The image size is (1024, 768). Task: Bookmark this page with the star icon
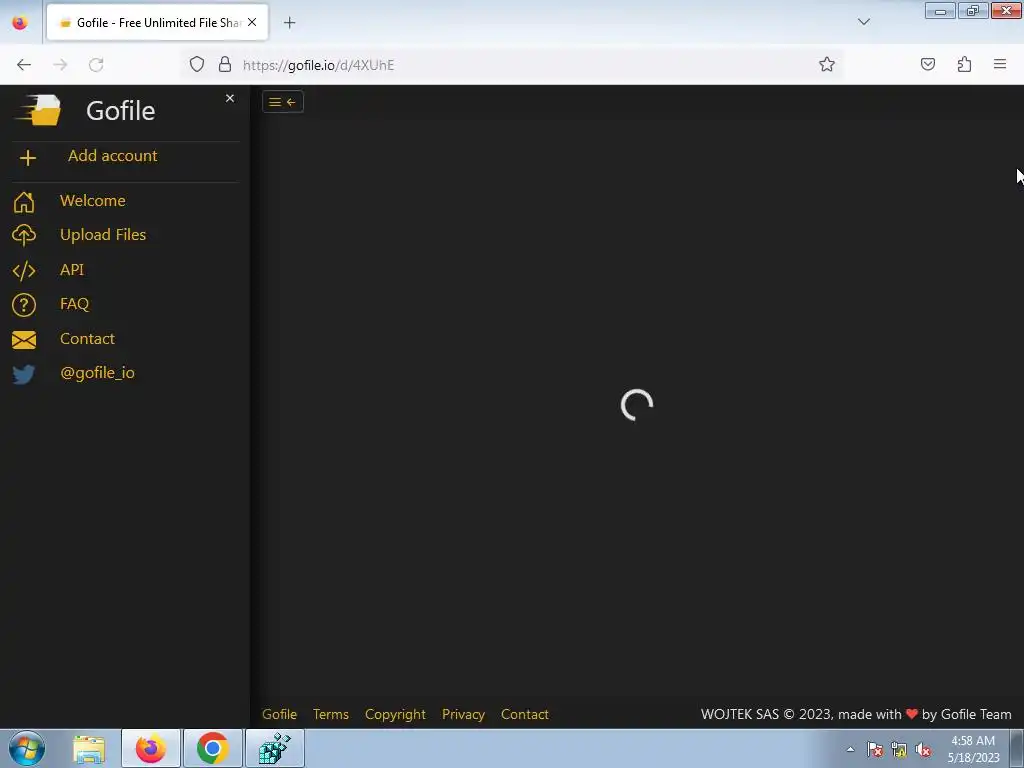(x=827, y=65)
